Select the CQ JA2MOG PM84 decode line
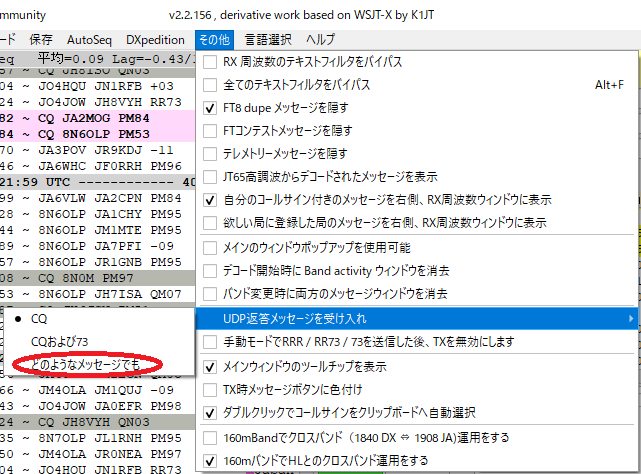Image resolution: width=641 pixels, height=474 pixels. tap(97, 118)
